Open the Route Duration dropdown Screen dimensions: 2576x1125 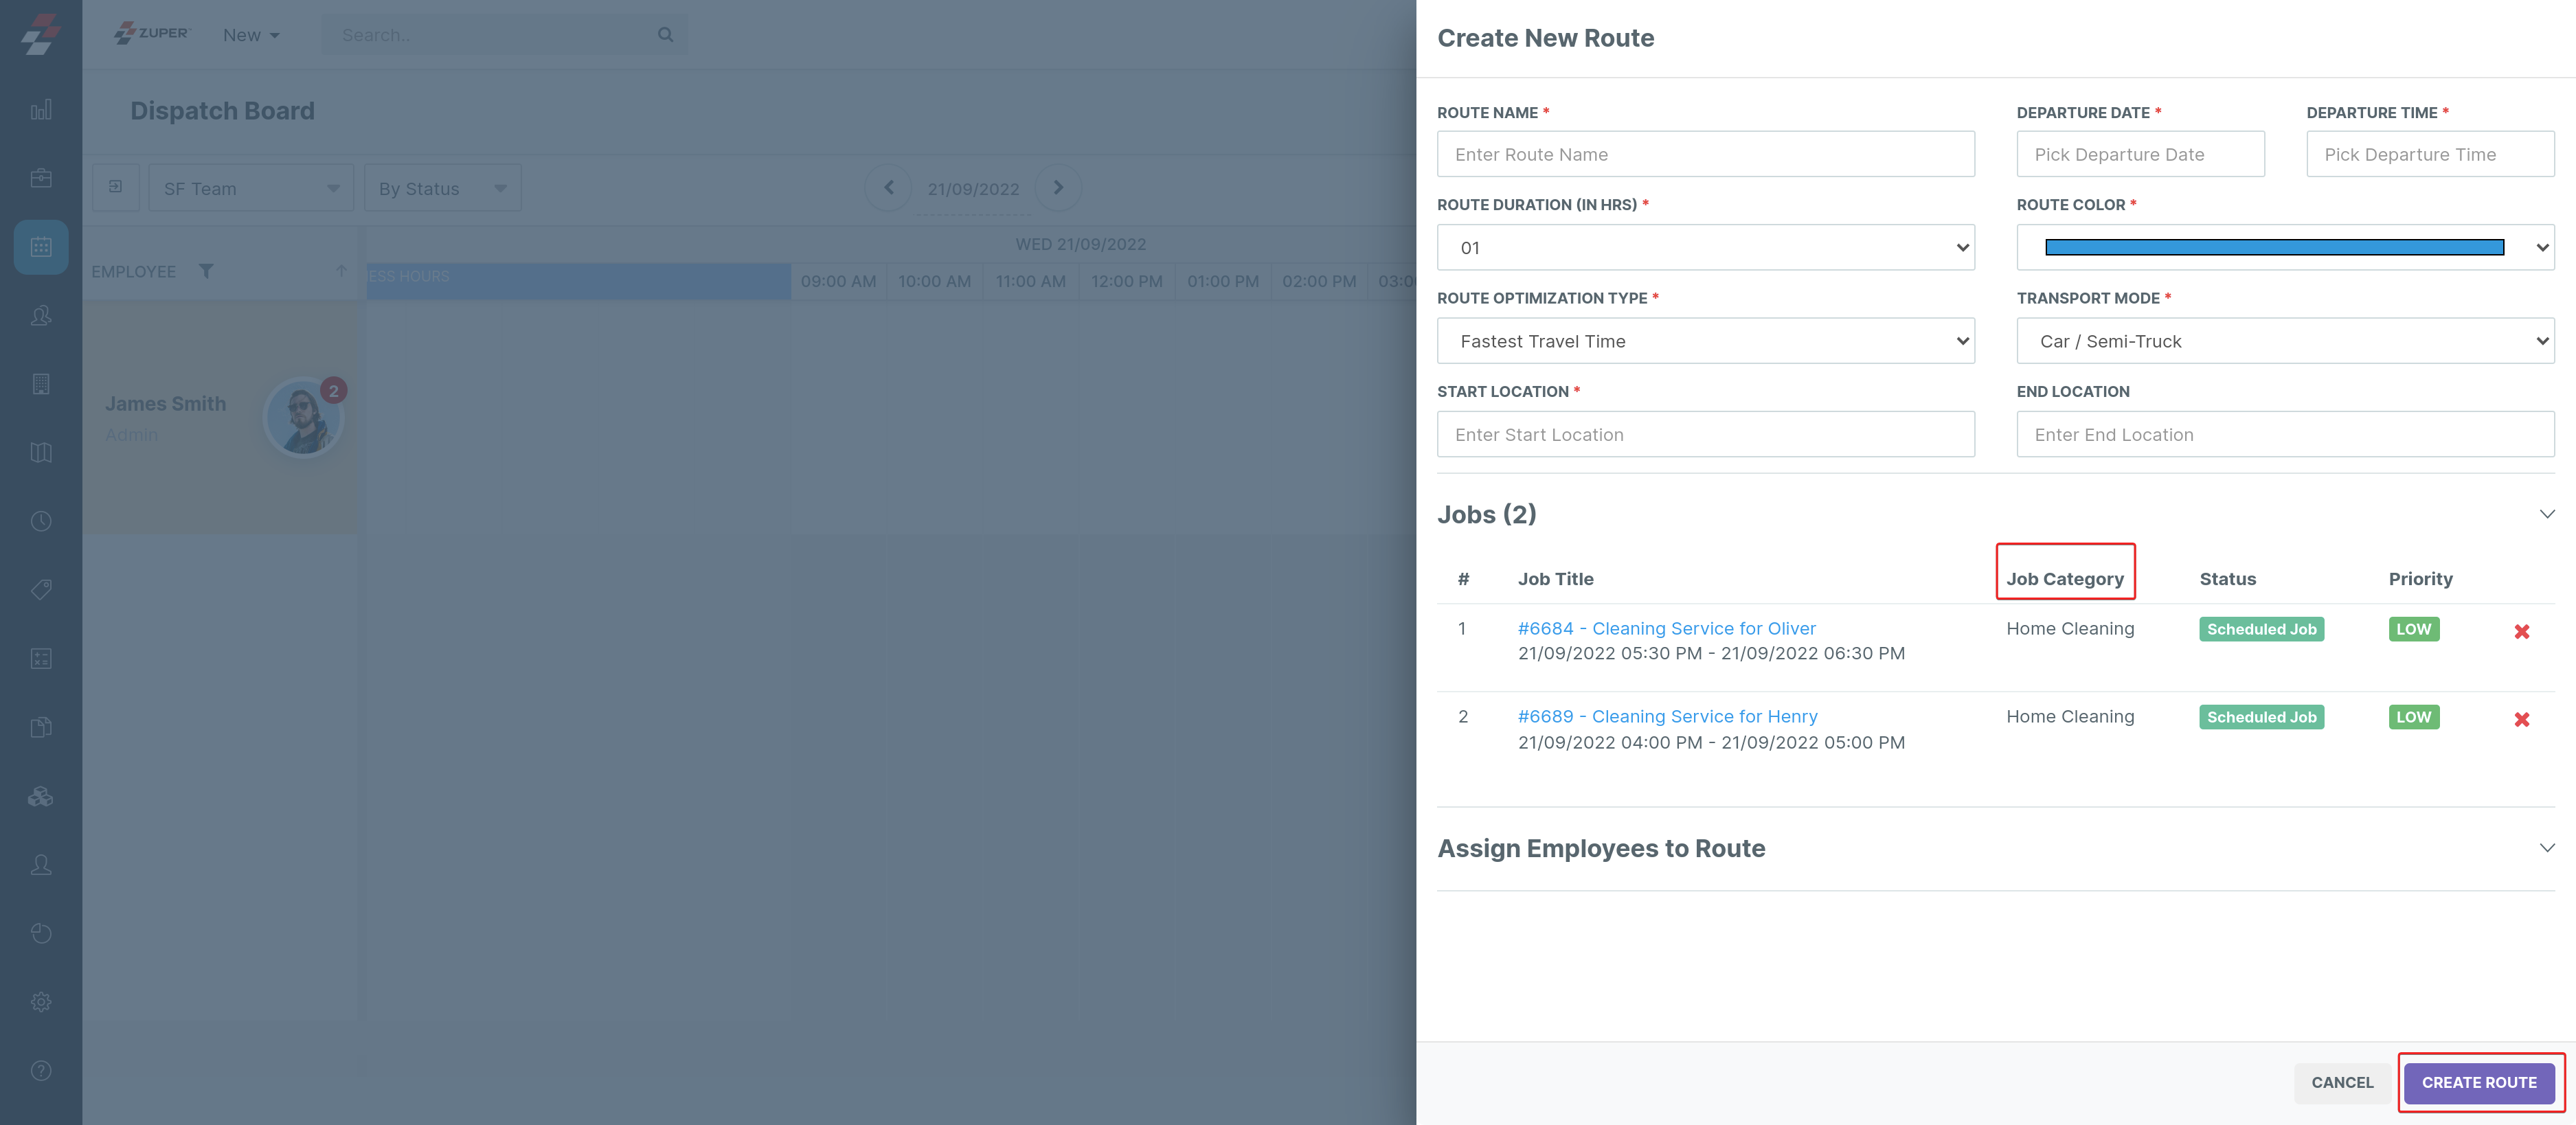pos(1705,247)
